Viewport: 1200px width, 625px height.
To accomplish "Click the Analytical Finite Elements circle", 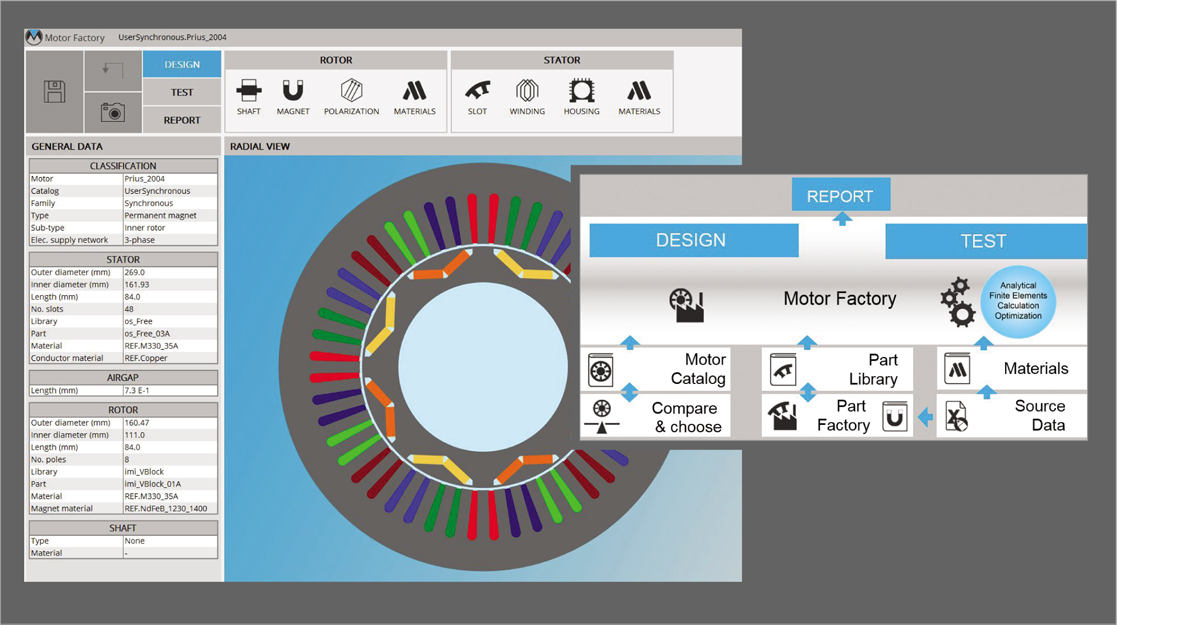I will click(1017, 301).
